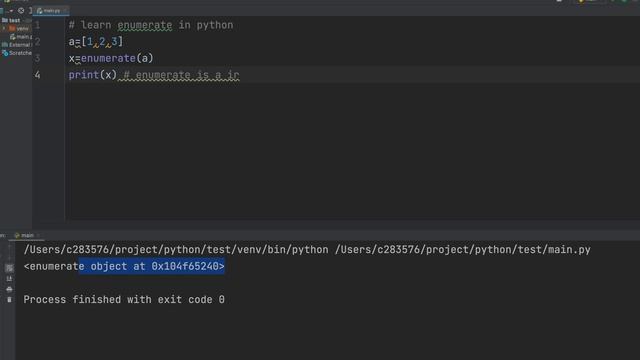Image resolution: width=640 pixels, height=360 pixels.
Task: Select the test project root folder
Action: [11, 20]
